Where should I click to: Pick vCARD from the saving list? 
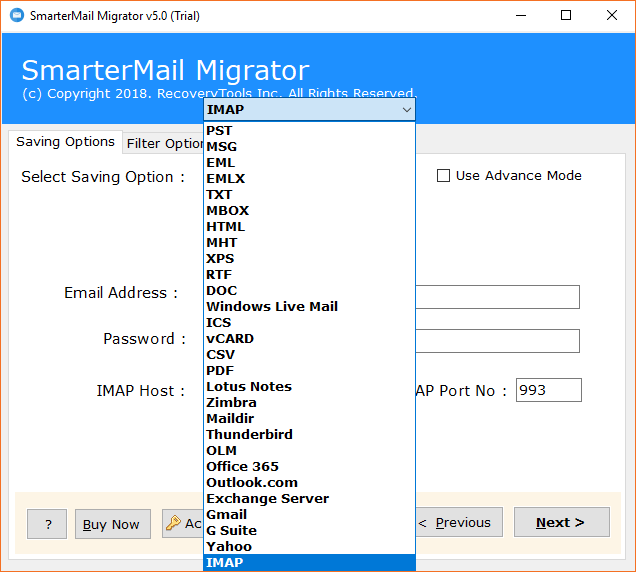pos(309,338)
